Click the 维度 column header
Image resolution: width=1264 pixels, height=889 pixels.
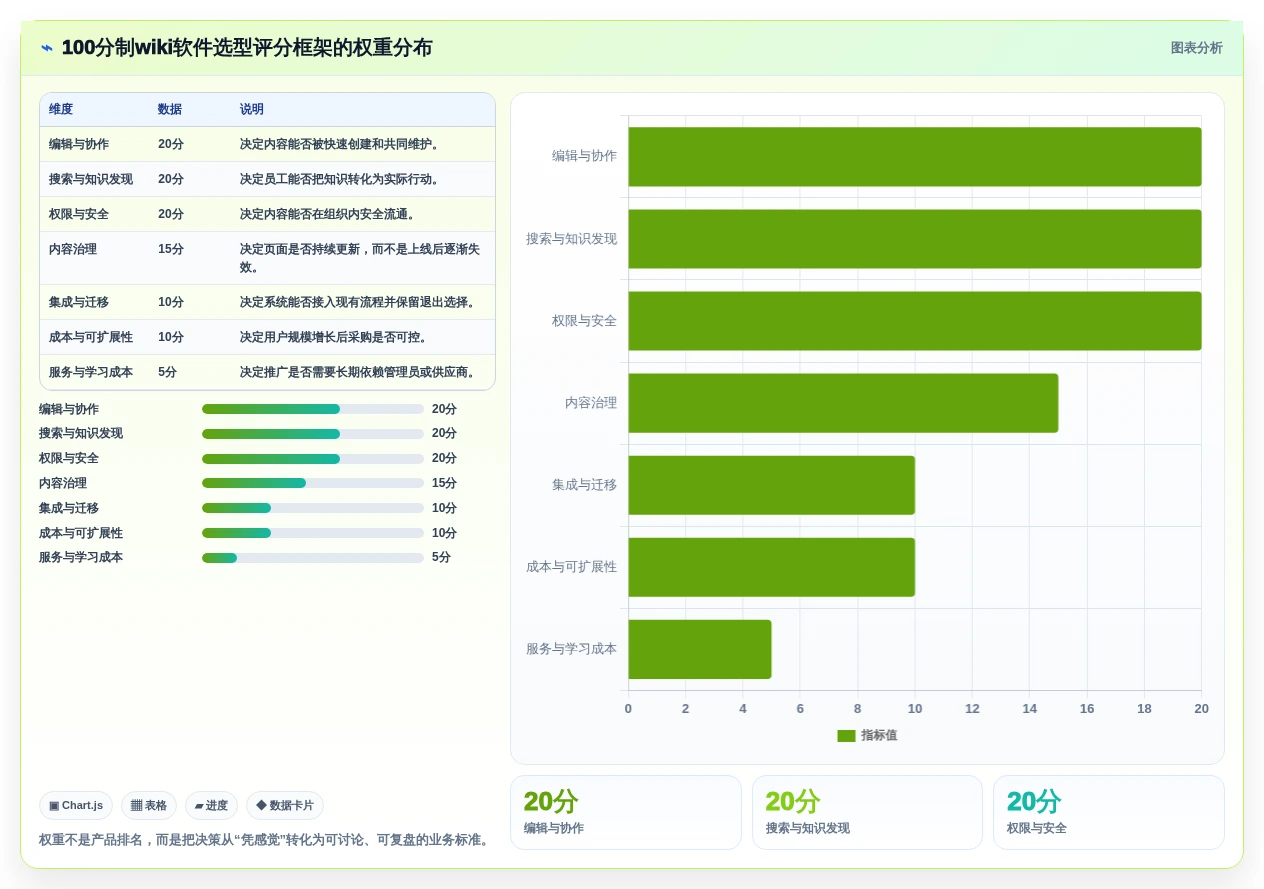pyautogui.click(x=61, y=109)
